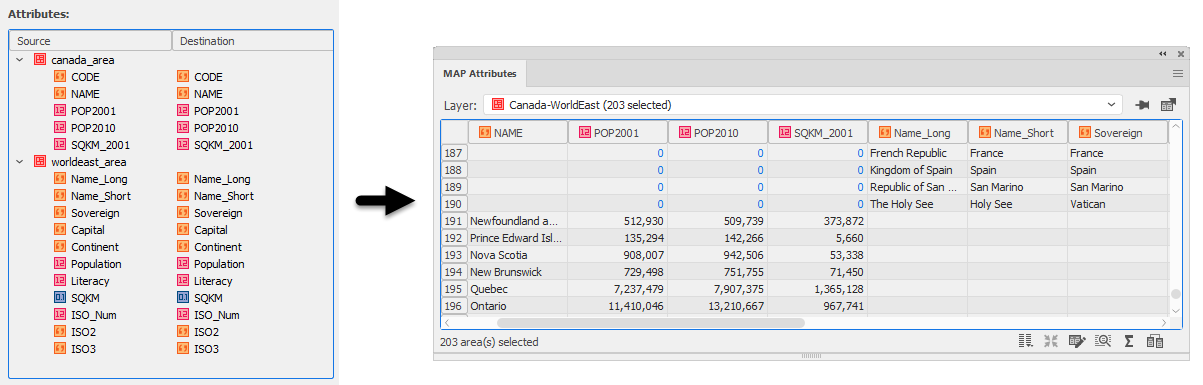Select row header 196
This screenshot has width=1203, height=385.
(455, 306)
